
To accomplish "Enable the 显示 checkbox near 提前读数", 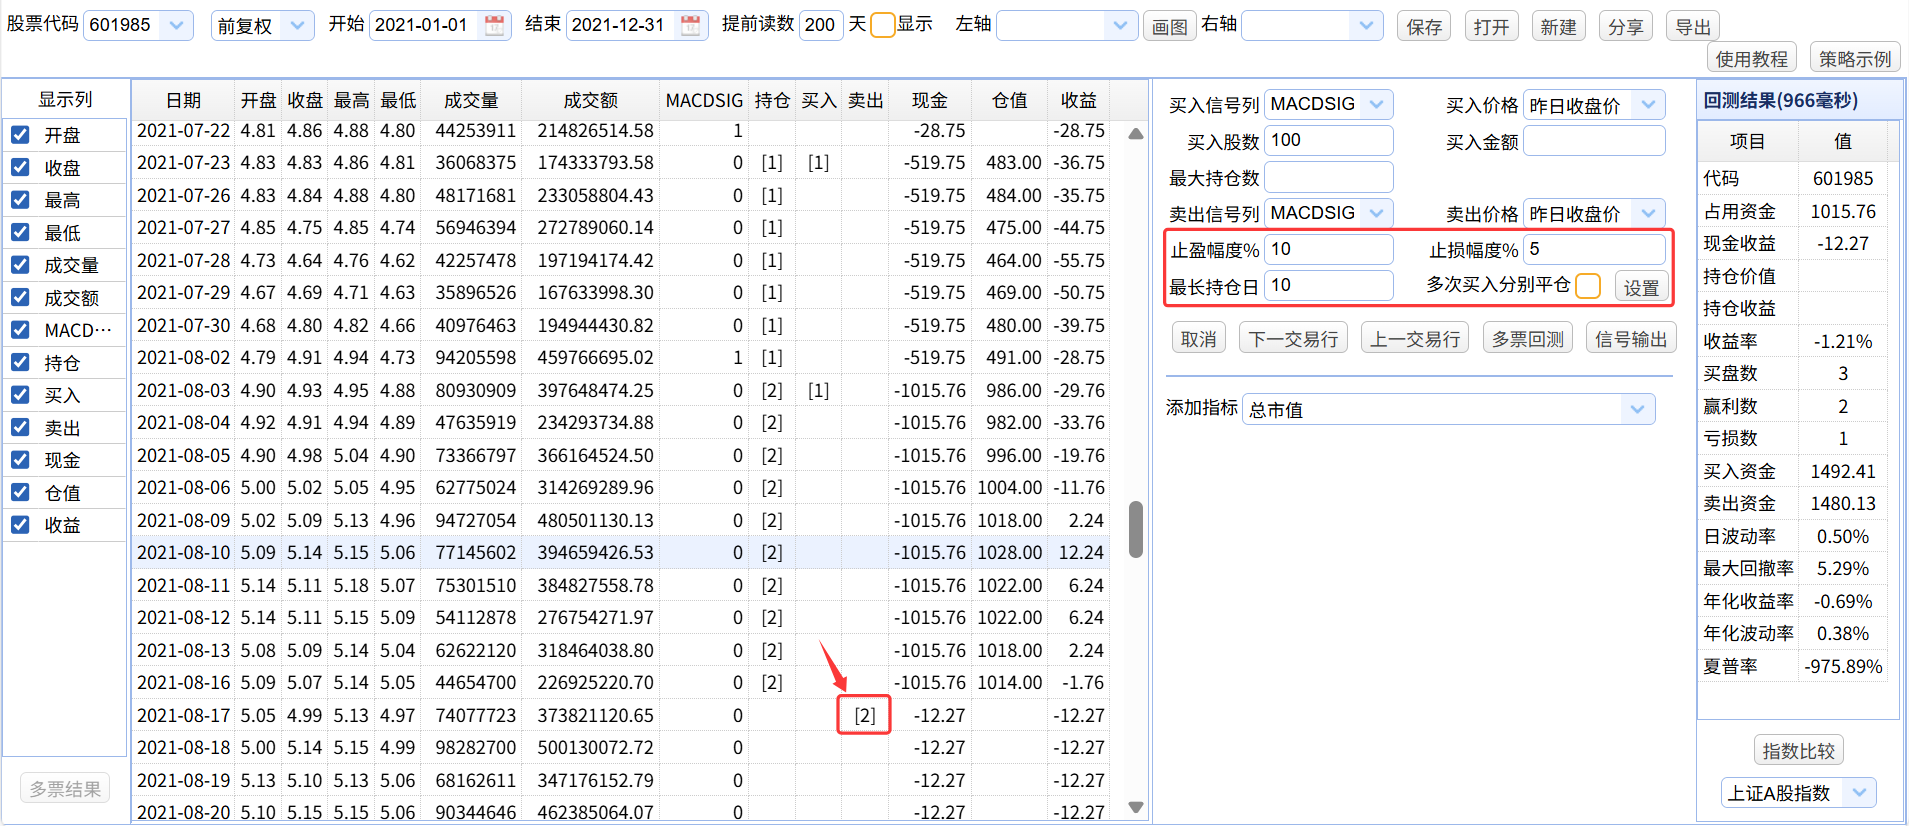I will (x=882, y=25).
